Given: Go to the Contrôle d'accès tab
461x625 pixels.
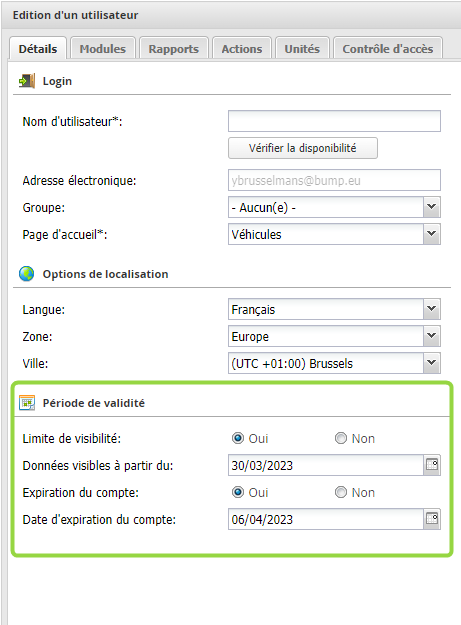Looking at the screenshot, I should 388,49.
